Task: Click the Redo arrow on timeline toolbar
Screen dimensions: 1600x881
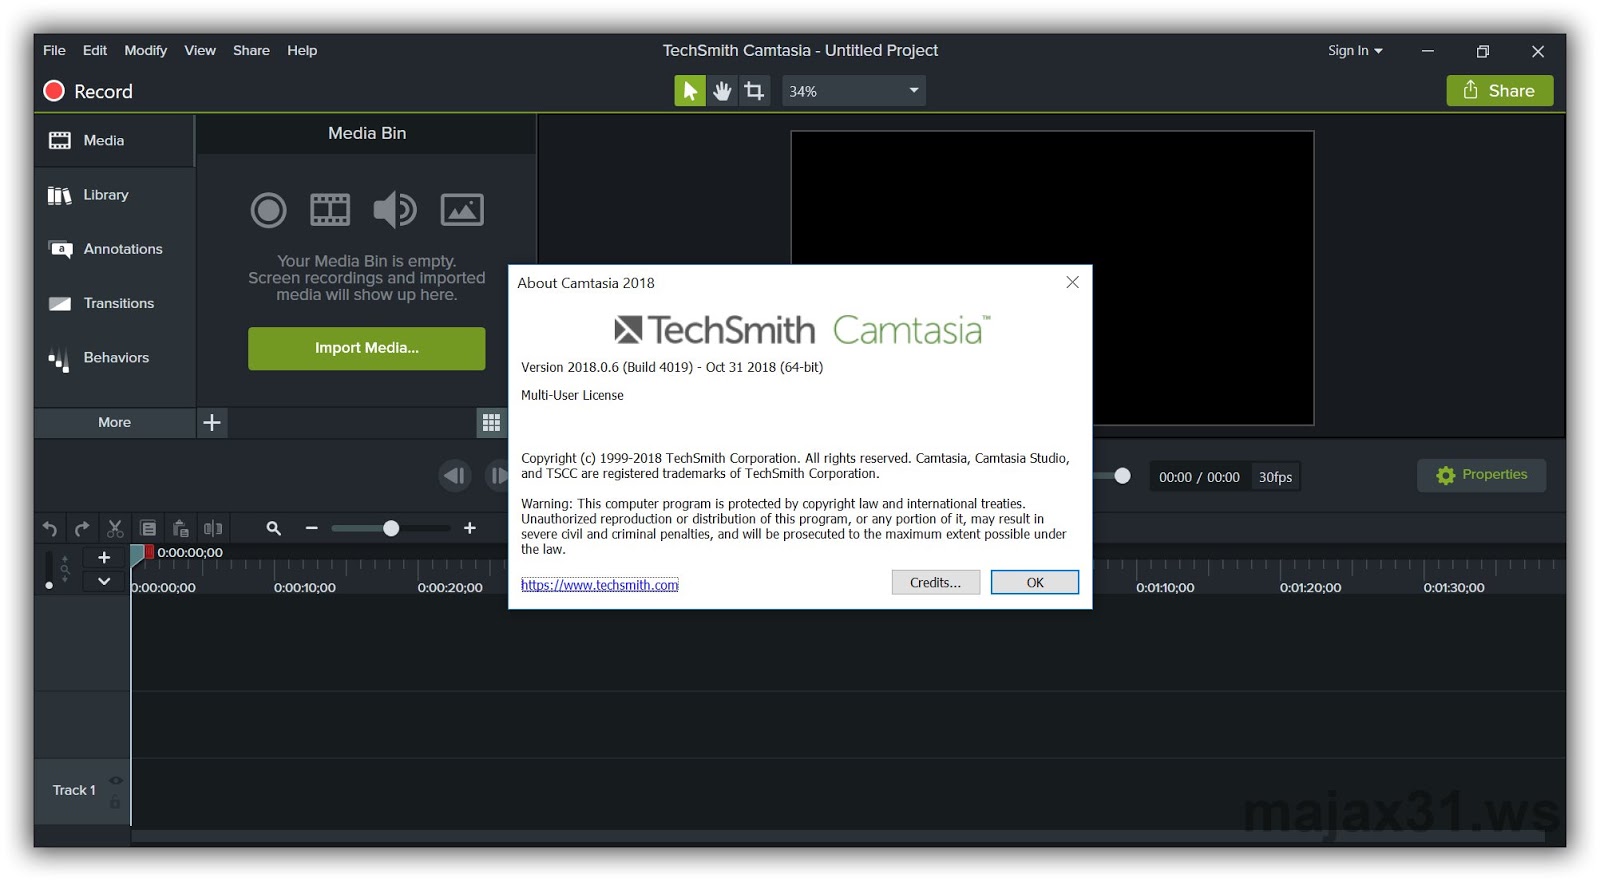Action: 82,528
